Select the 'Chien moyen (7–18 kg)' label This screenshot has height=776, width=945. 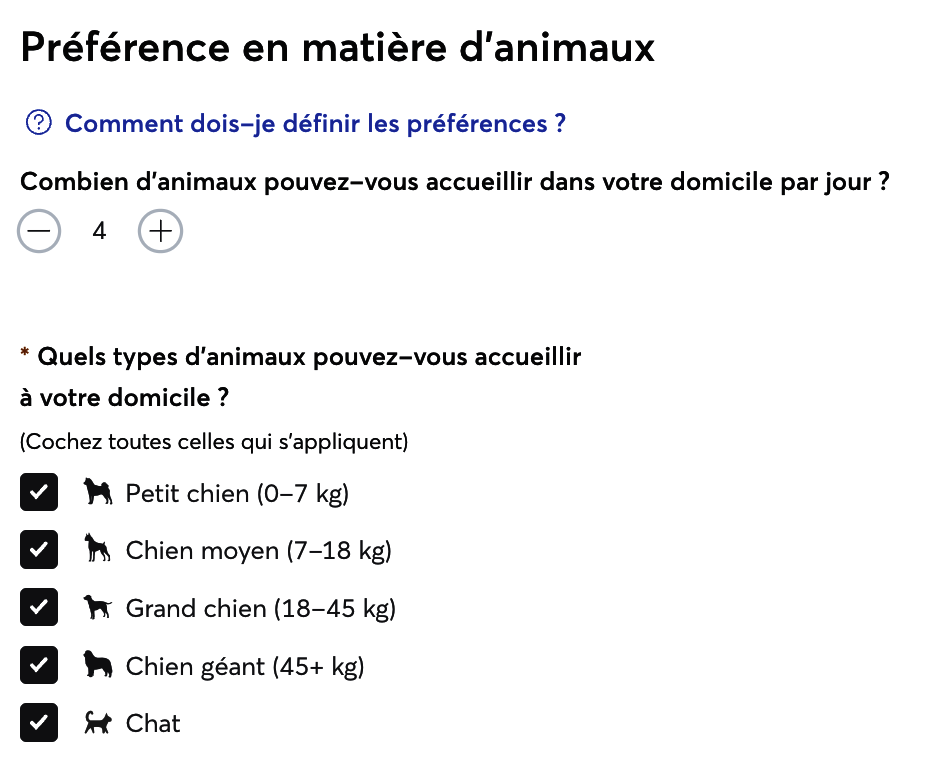point(259,551)
